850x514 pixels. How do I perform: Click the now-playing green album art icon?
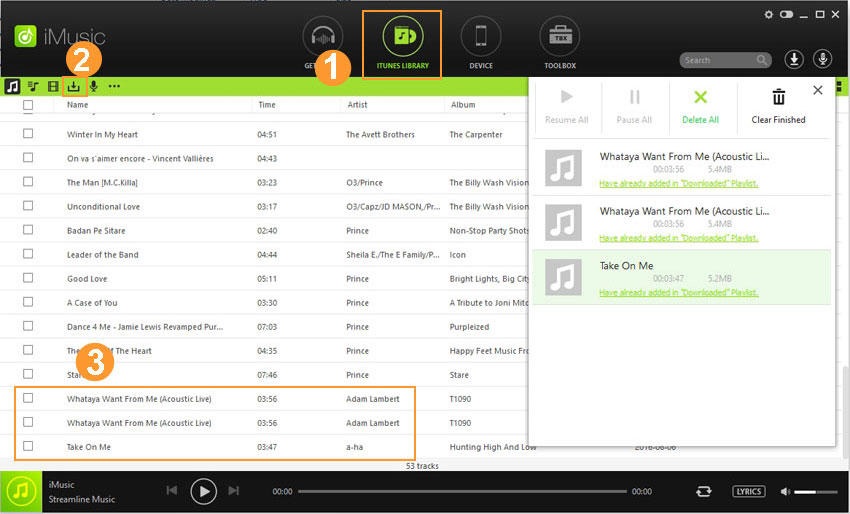(x=21, y=492)
